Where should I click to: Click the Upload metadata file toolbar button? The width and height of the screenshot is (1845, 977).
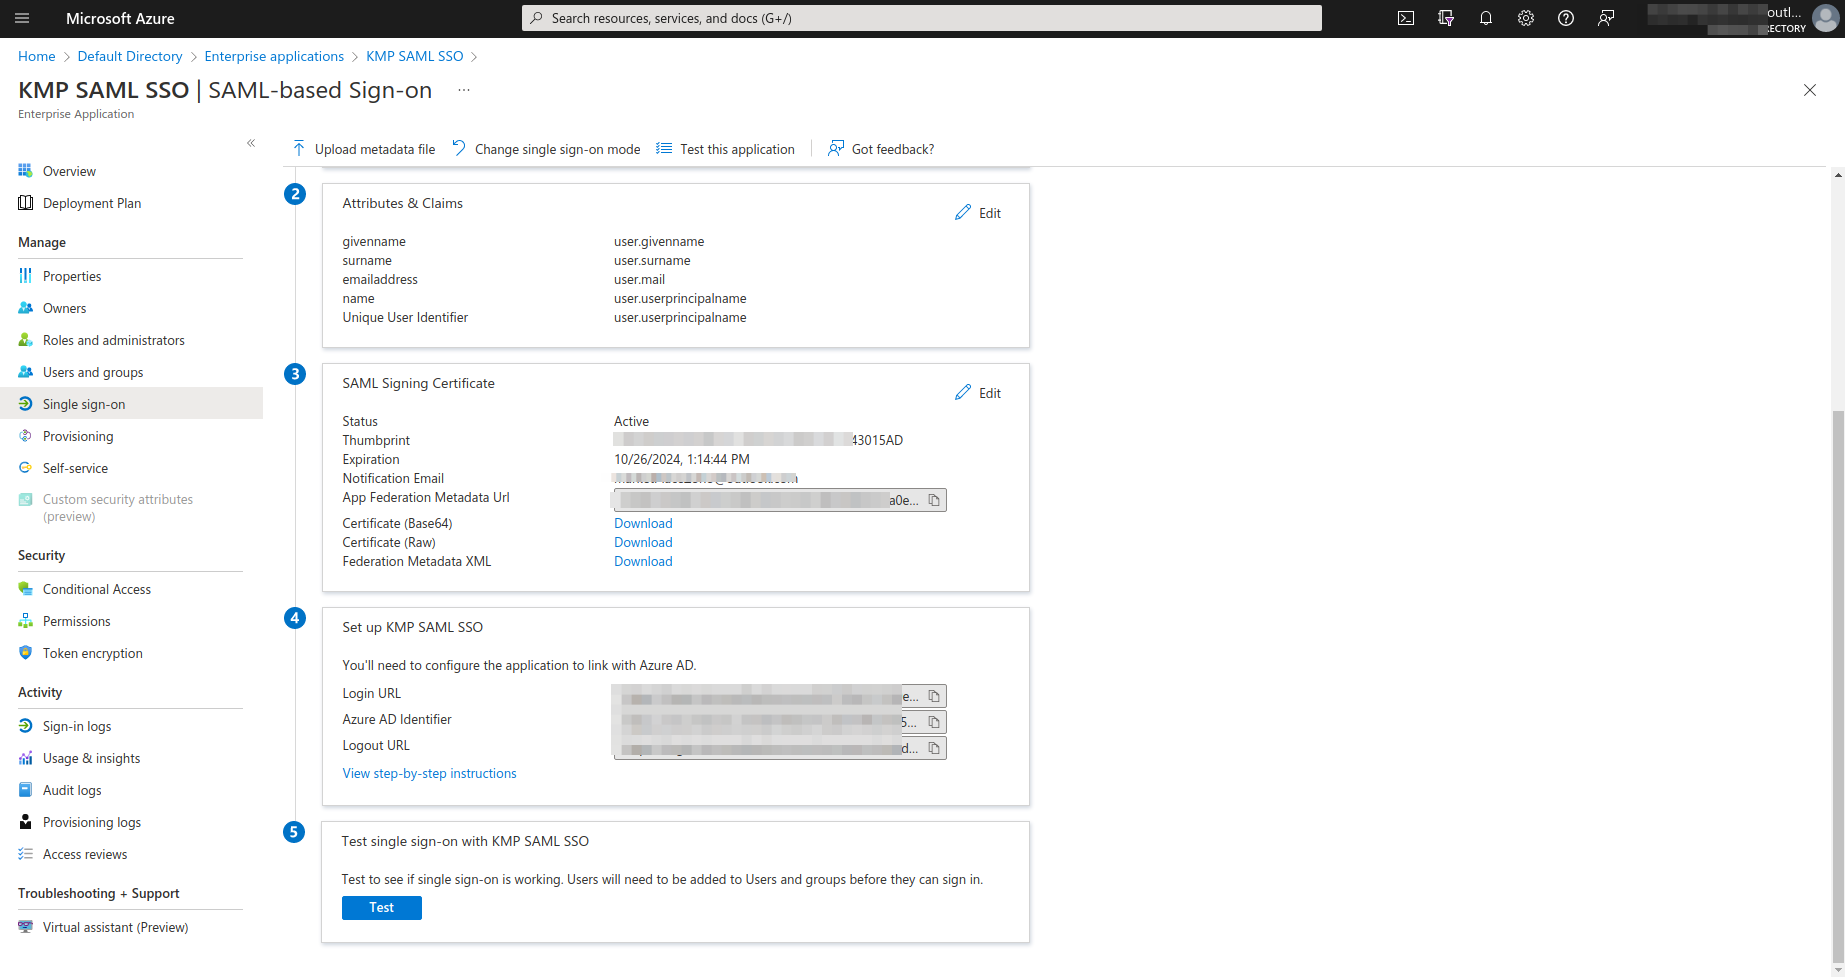(x=364, y=149)
